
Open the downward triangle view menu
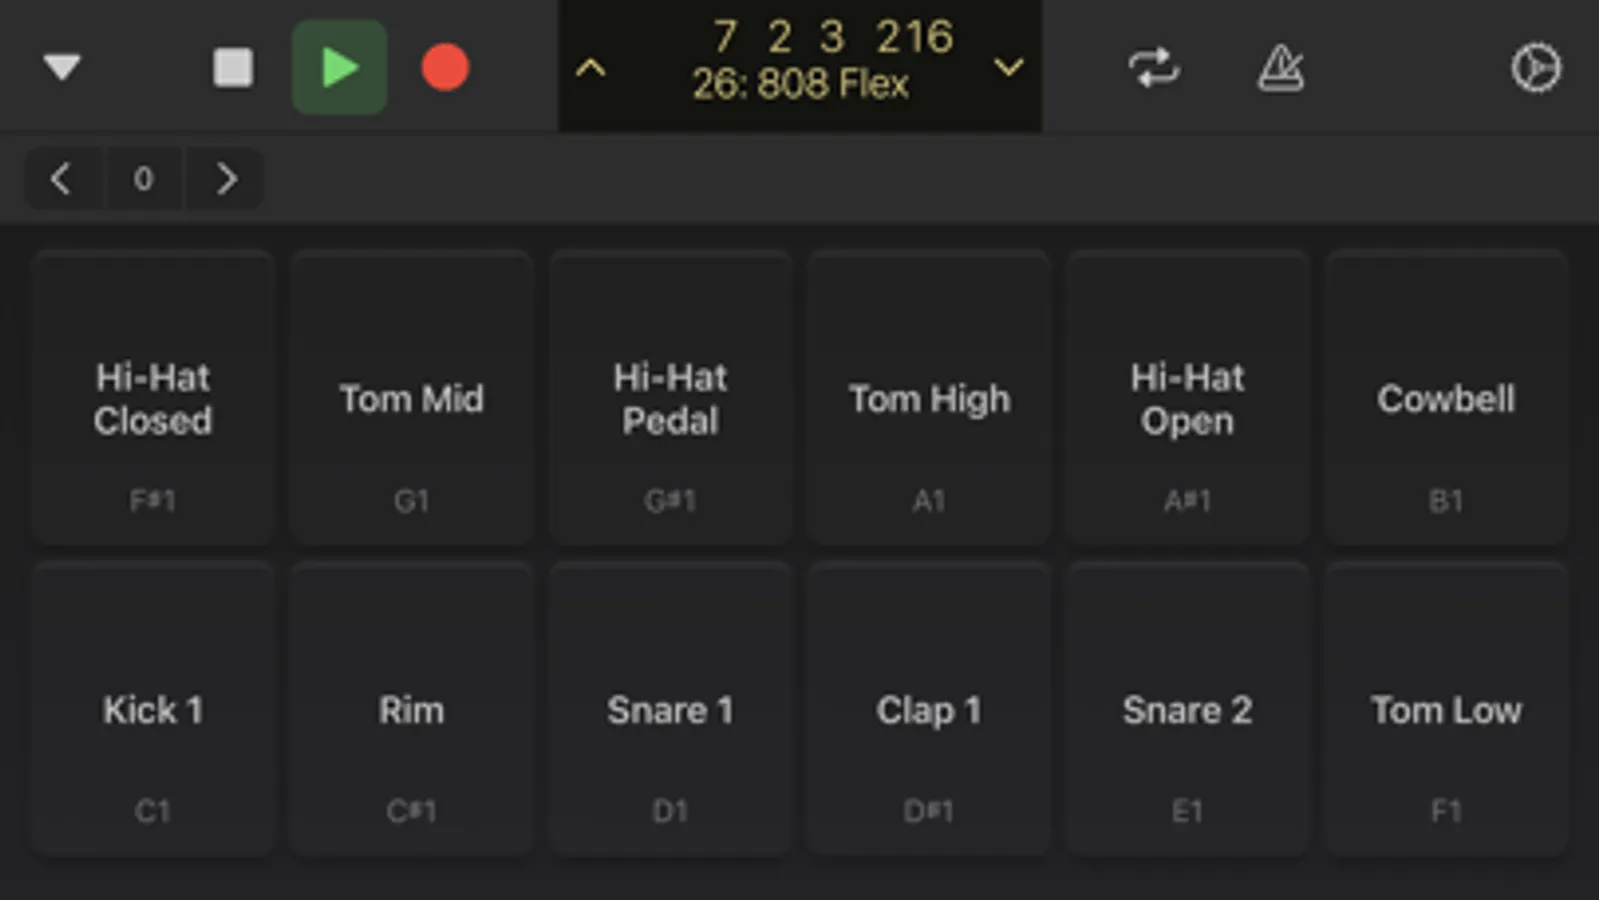point(62,68)
